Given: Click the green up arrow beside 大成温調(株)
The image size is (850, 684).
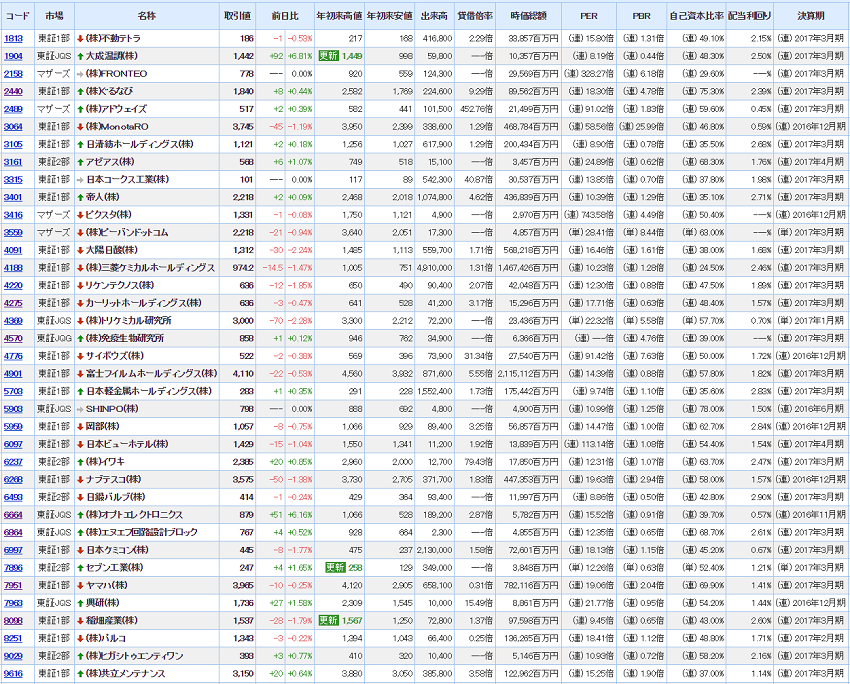Looking at the screenshot, I should click(x=80, y=56).
